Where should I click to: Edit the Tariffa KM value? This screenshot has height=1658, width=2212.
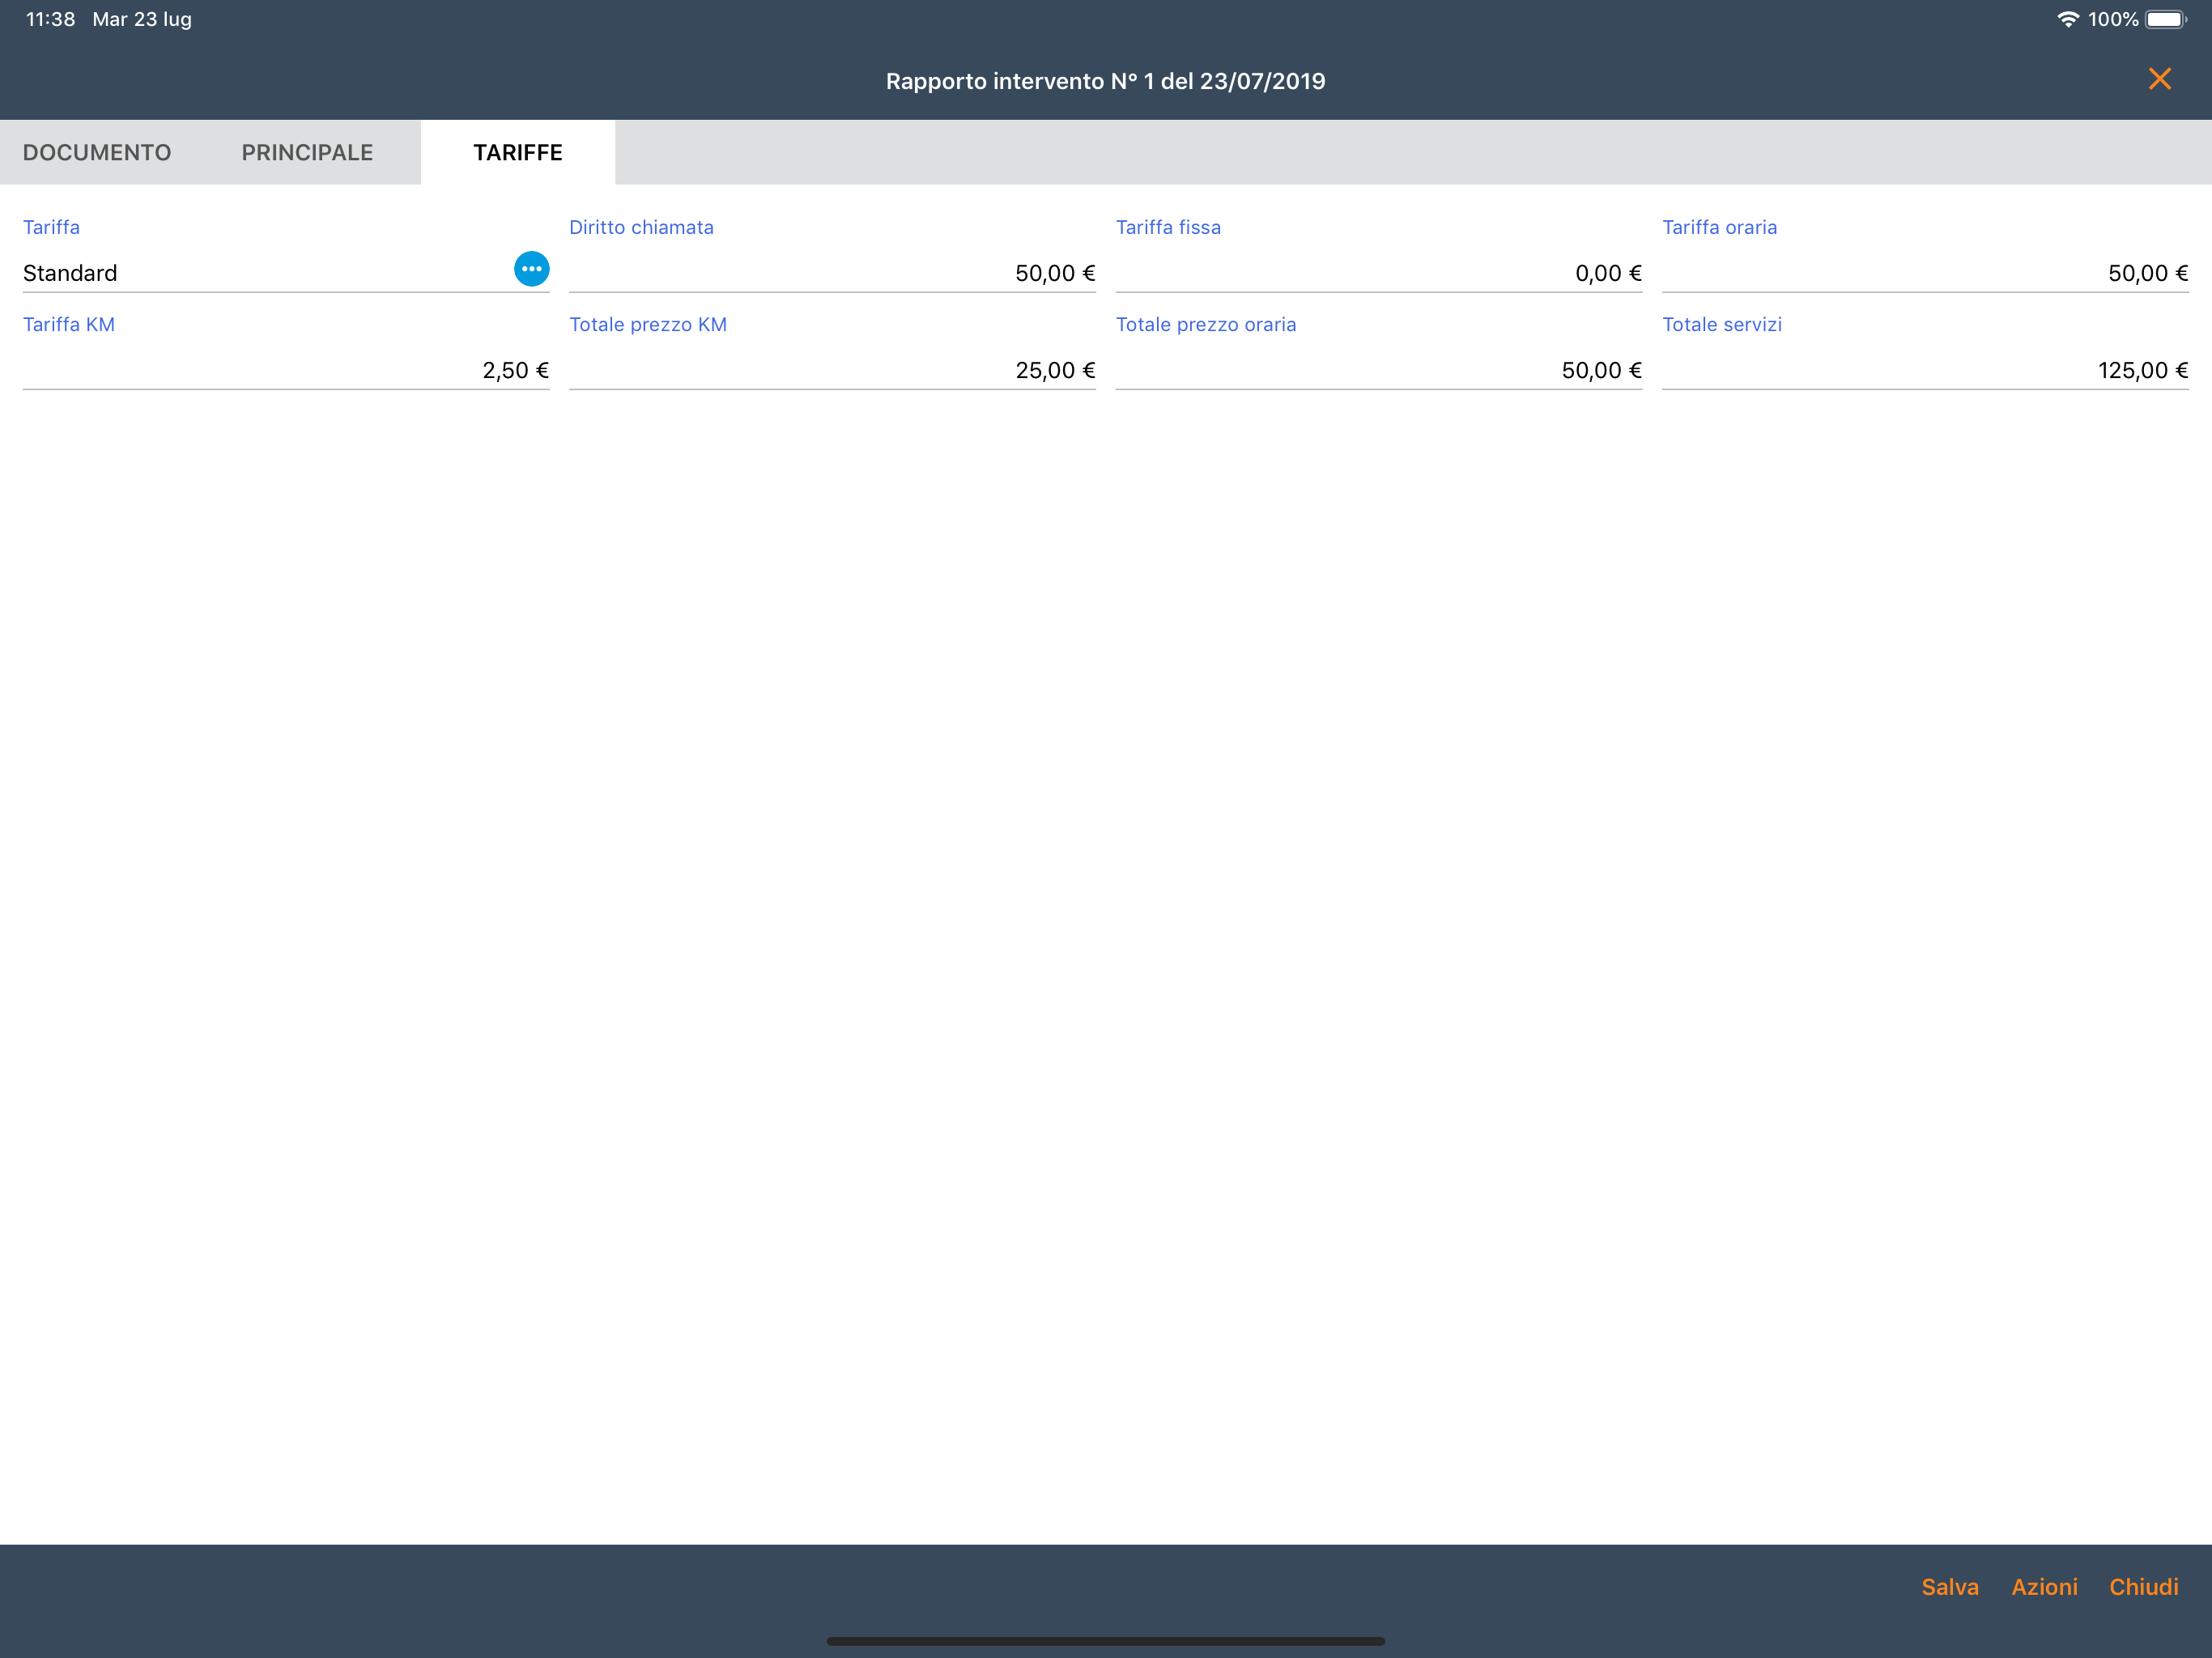pyautogui.click(x=285, y=370)
